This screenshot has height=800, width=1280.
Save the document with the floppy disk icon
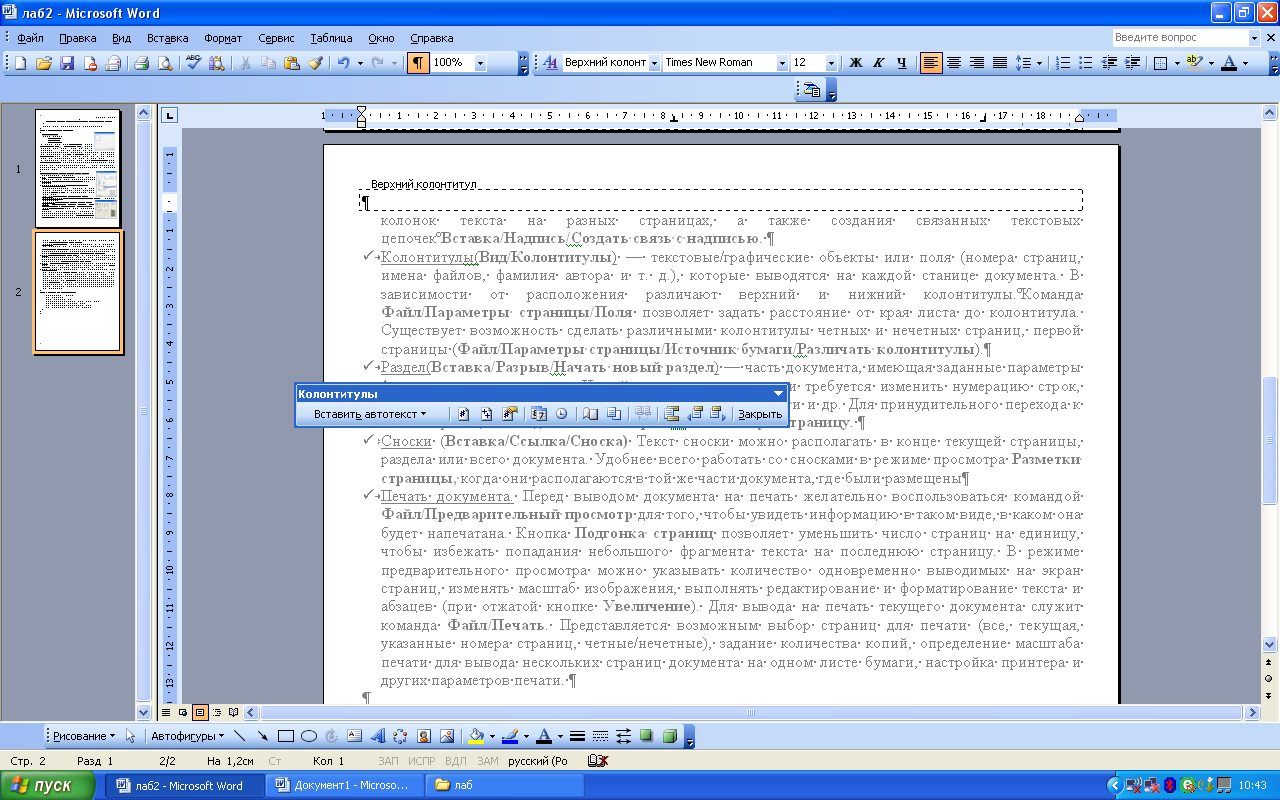click(67, 63)
